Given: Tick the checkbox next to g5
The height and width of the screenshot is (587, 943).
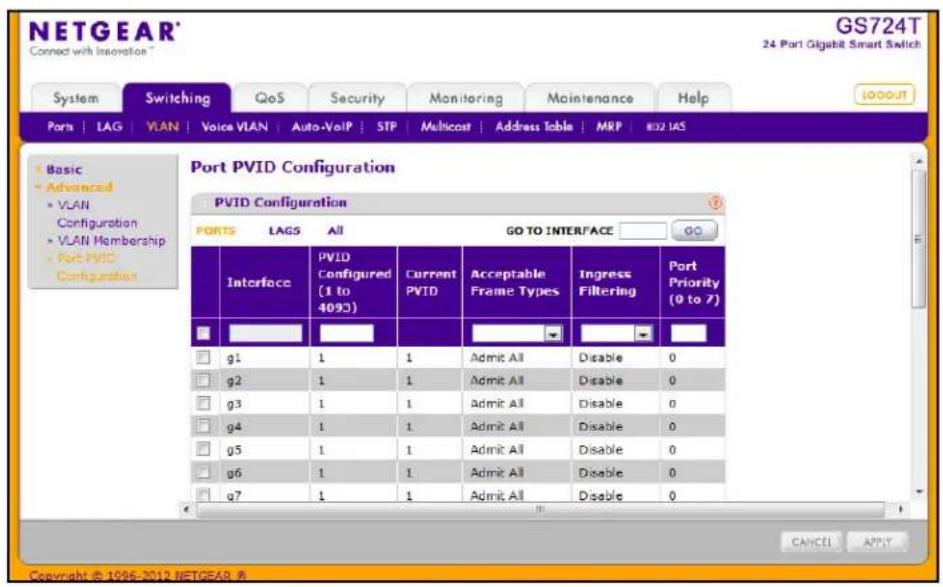Looking at the screenshot, I should [203, 449].
